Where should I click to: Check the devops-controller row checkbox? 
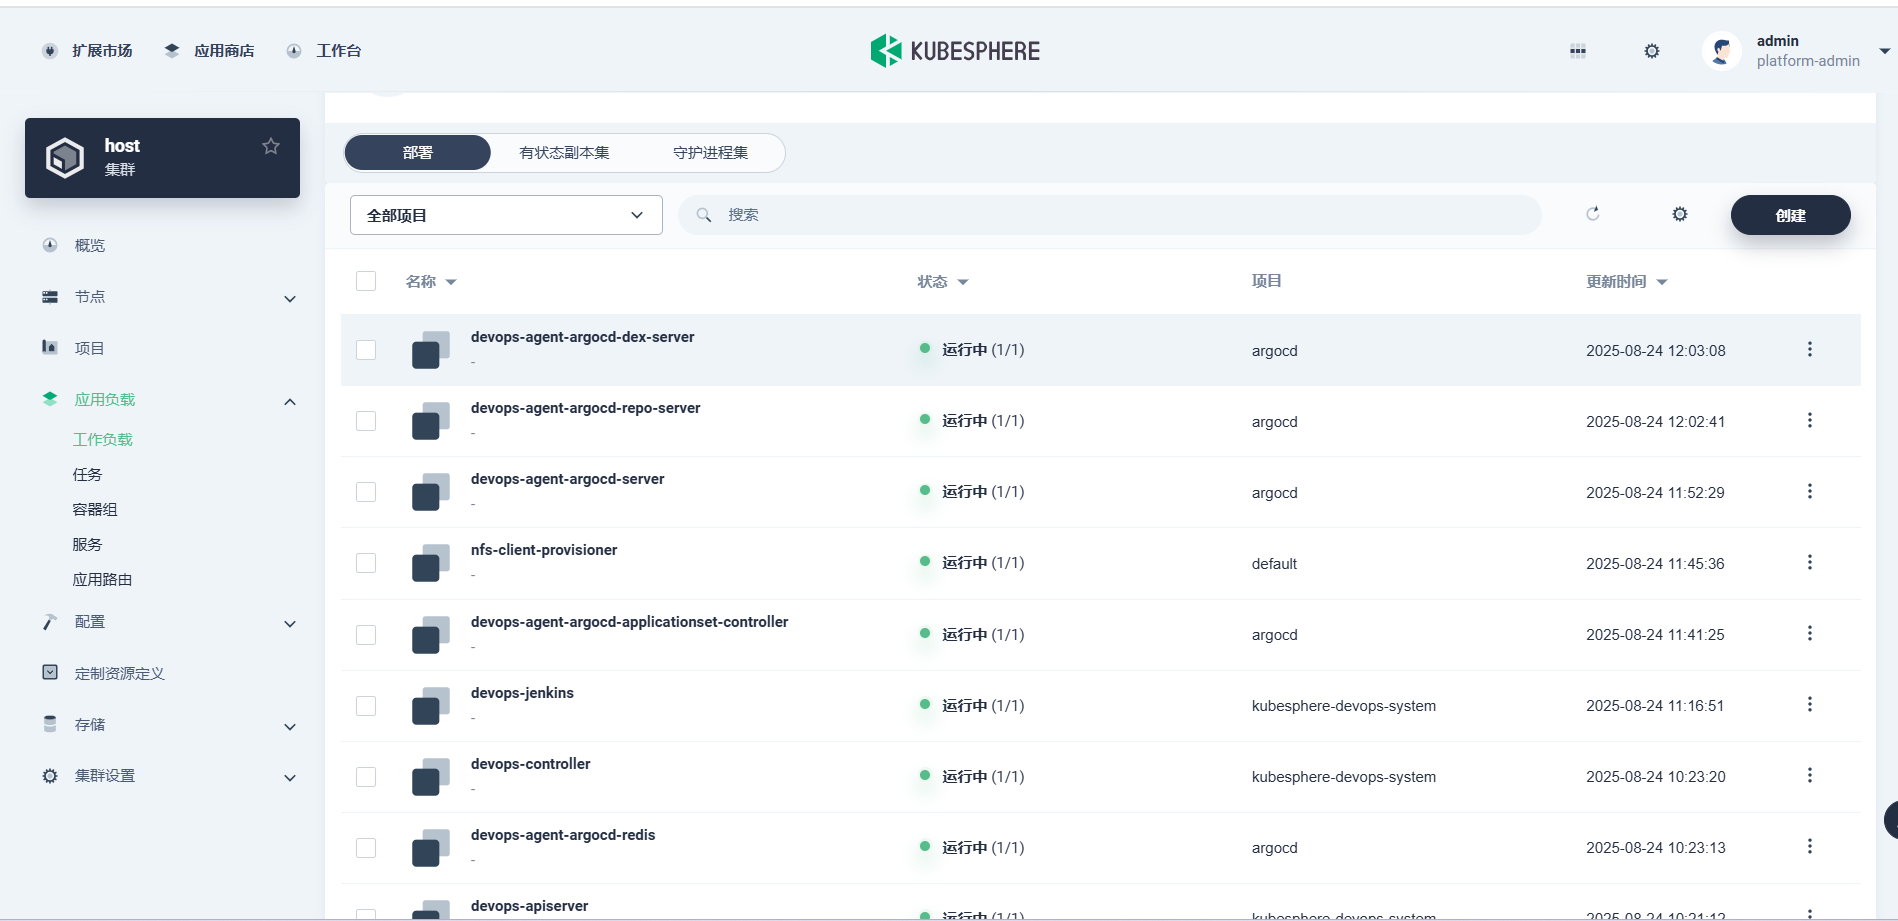pyautogui.click(x=366, y=777)
